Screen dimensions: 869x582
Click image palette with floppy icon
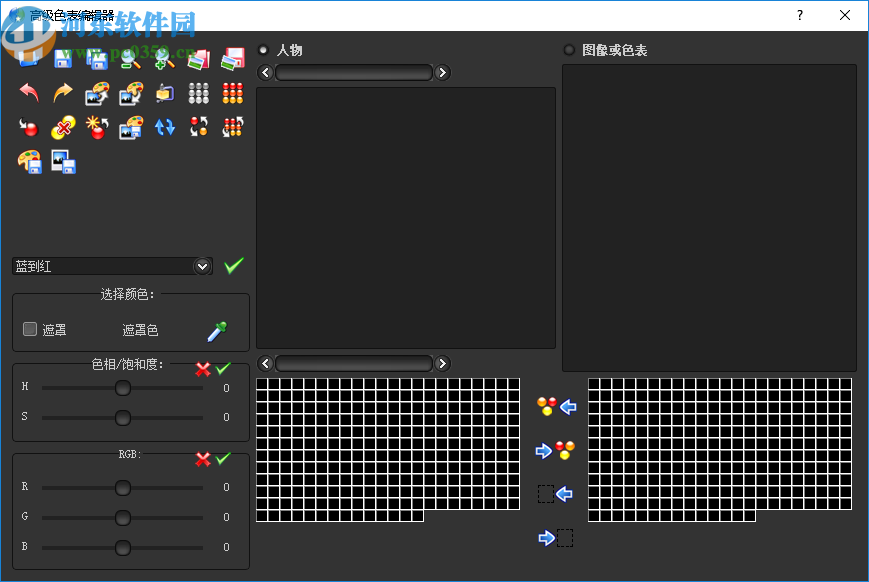131,127
